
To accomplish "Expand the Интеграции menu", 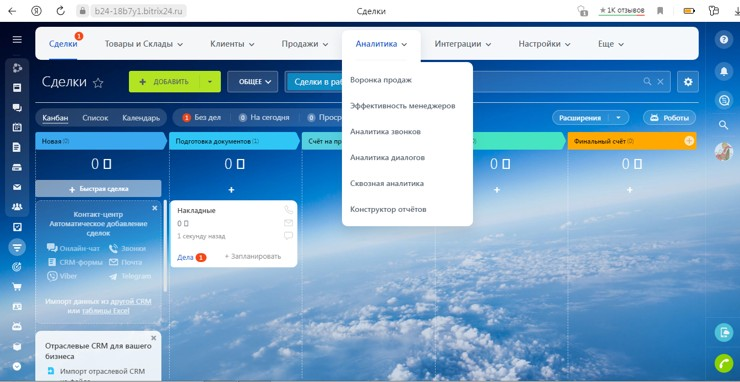I will (x=463, y=44).
